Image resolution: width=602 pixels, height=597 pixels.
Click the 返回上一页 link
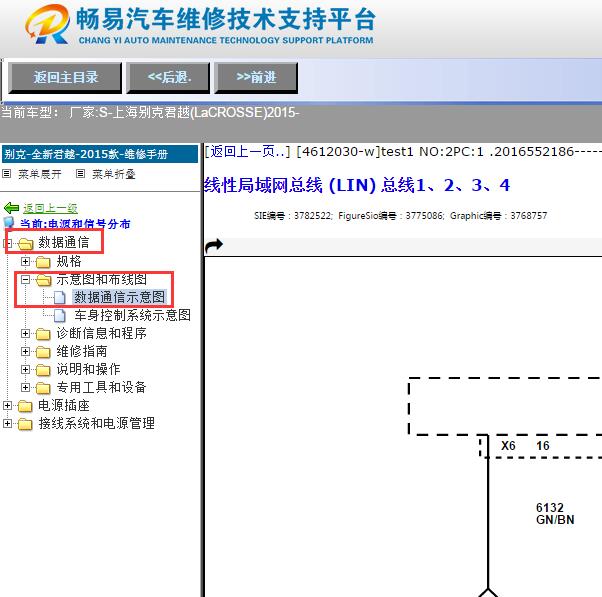[x=247, y=152]
